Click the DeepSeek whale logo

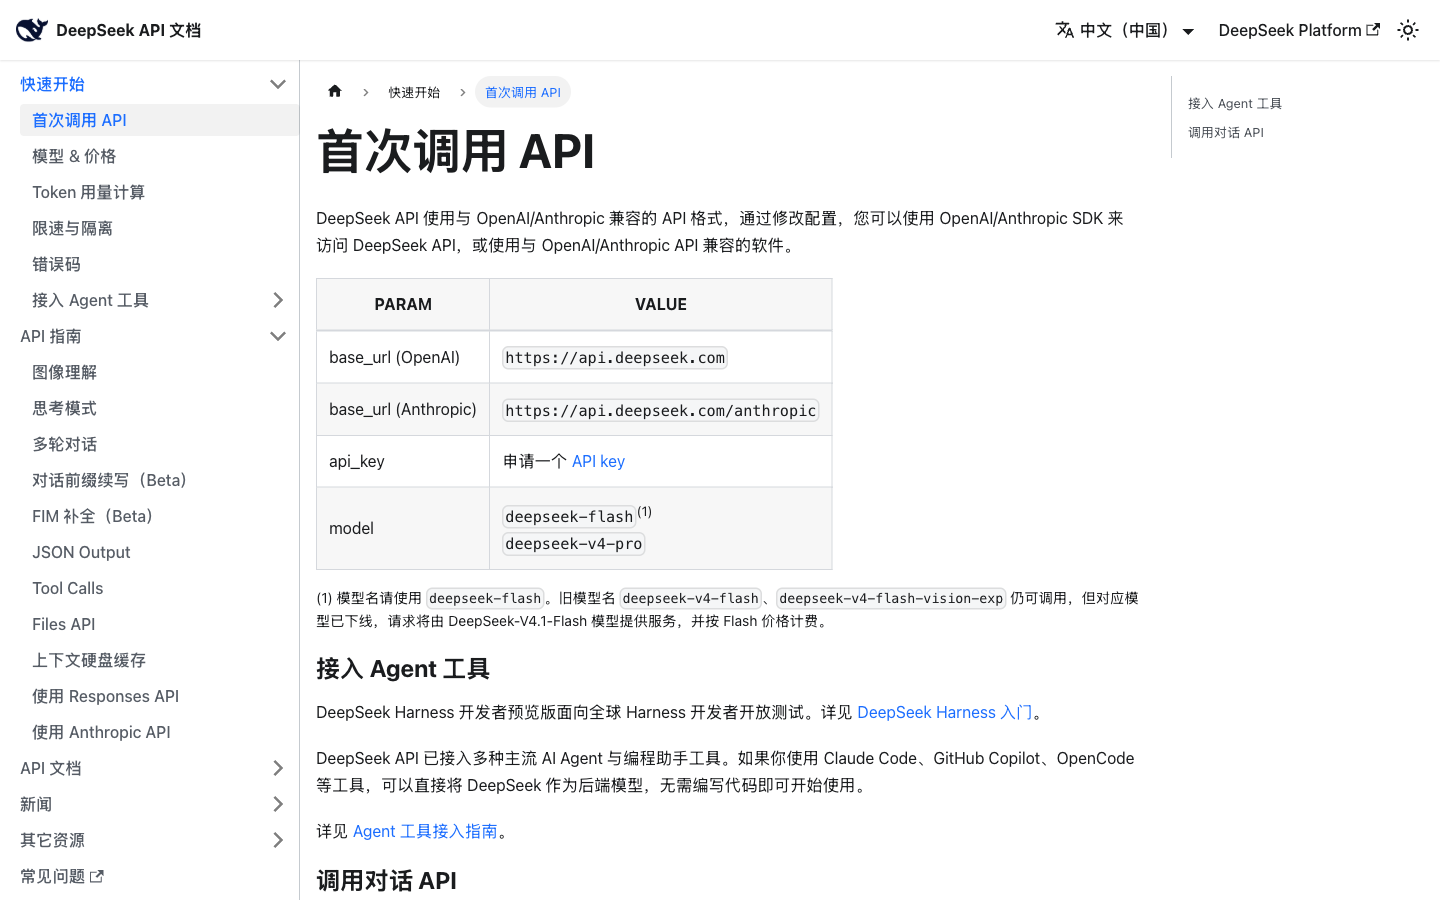coord(31,30)
